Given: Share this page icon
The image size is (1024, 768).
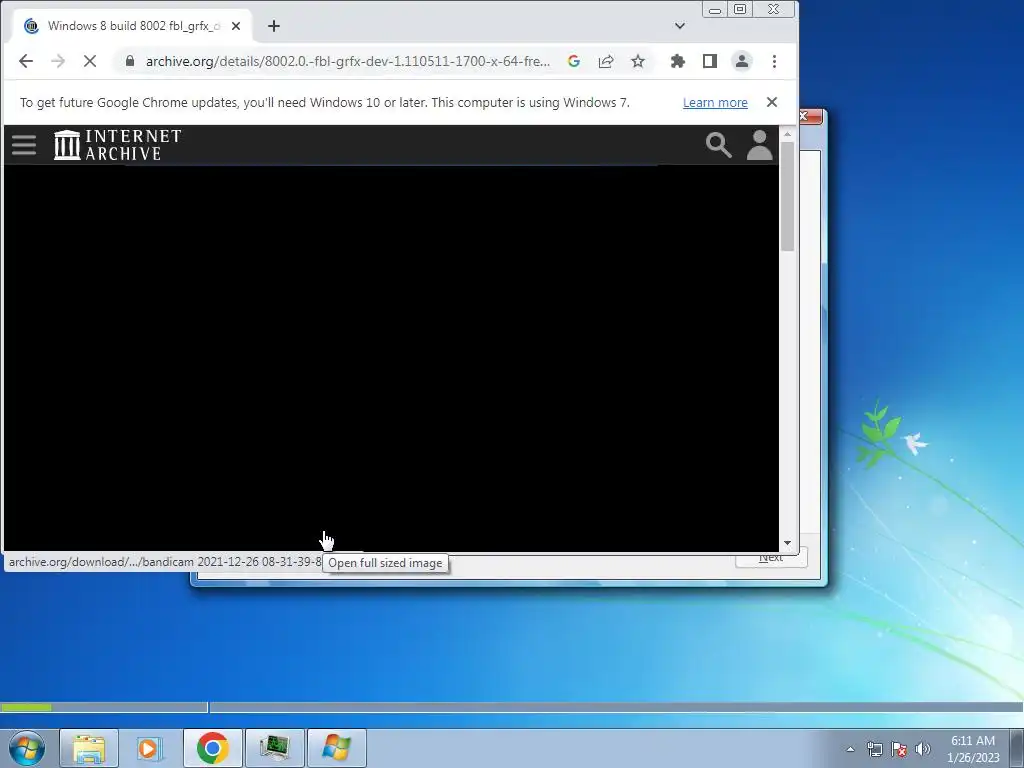Looking at the screenshot, I should click(606, 61).
